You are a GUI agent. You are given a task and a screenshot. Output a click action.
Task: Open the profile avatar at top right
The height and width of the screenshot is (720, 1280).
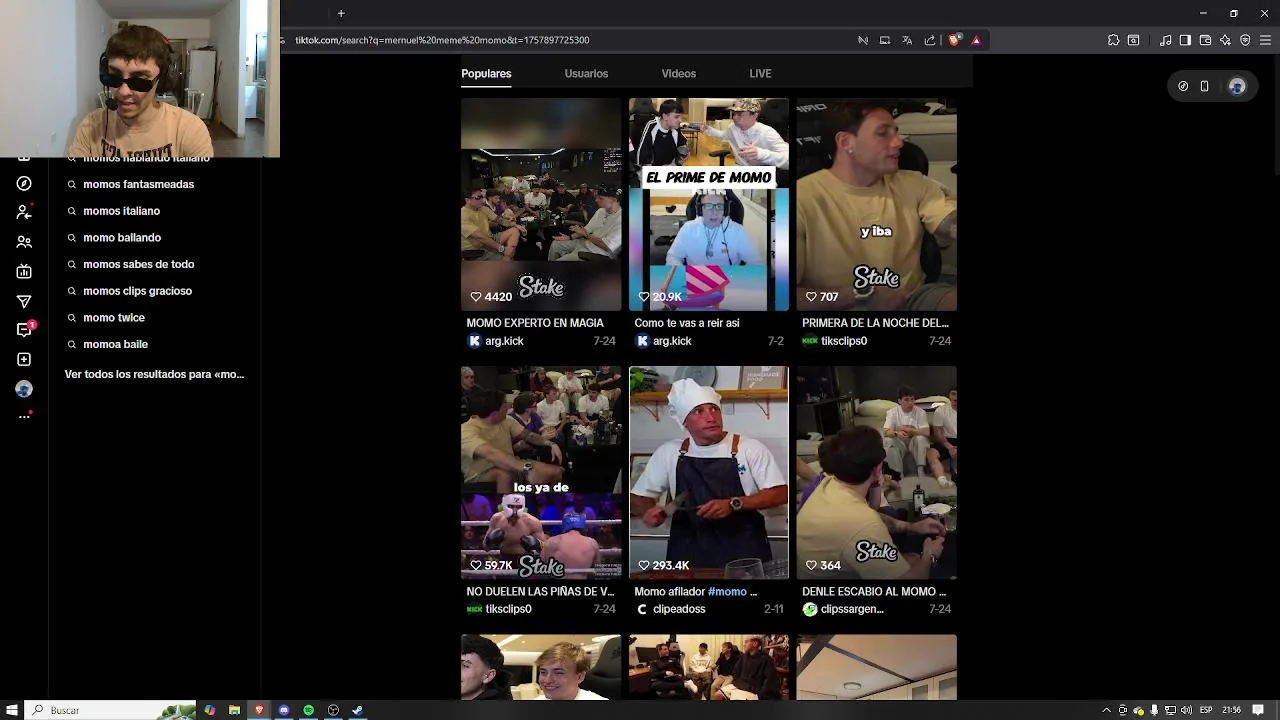click(1237, 86)
